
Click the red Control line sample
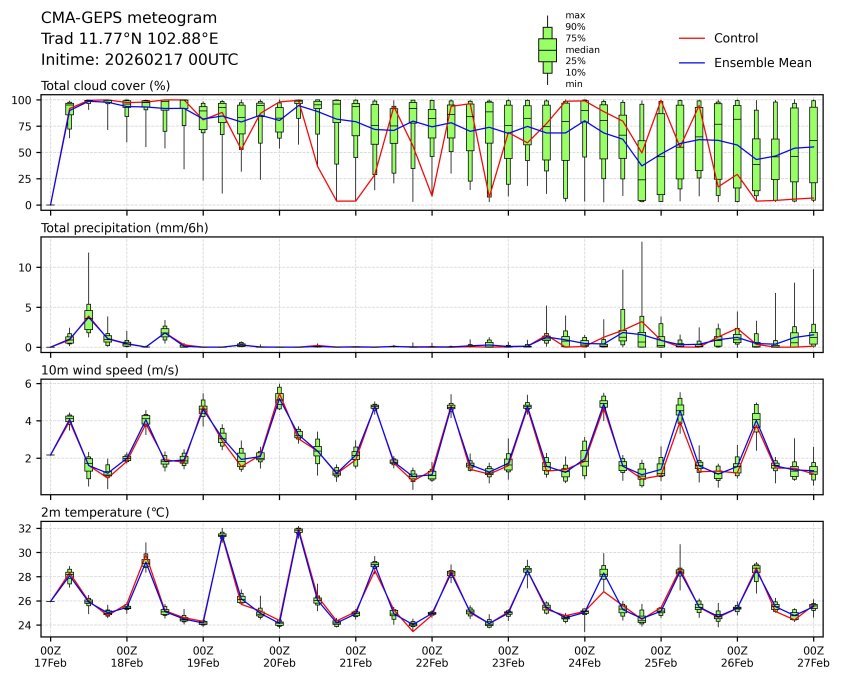point(692,38)
